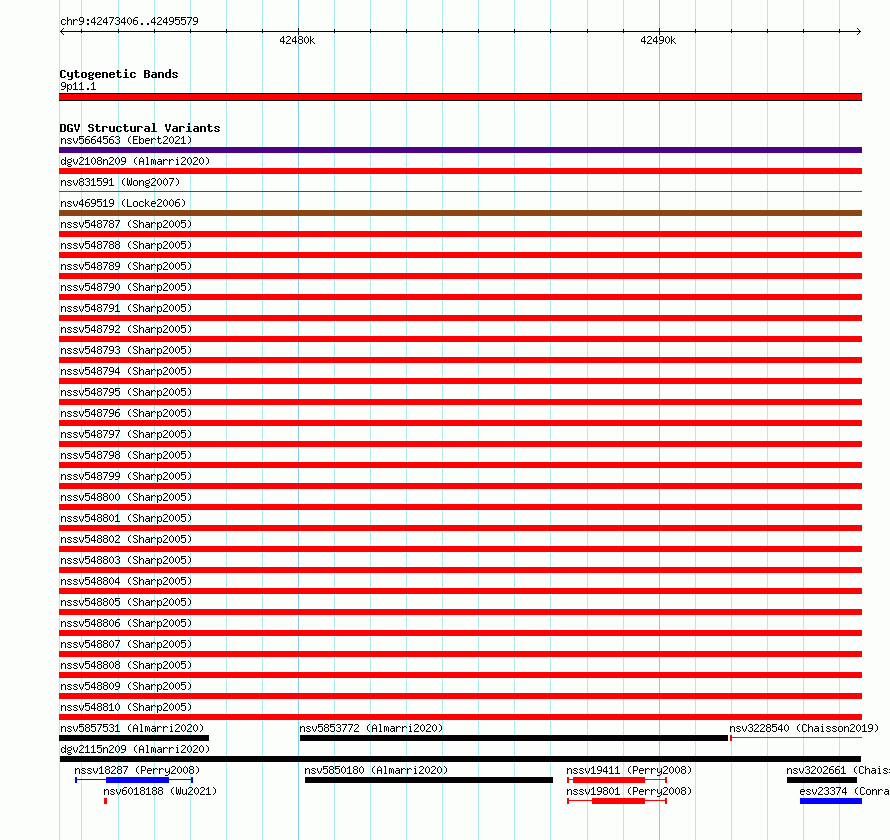
Task: Click the 9p11.1 cytogenetic band bar
Action: pos(460,97)
